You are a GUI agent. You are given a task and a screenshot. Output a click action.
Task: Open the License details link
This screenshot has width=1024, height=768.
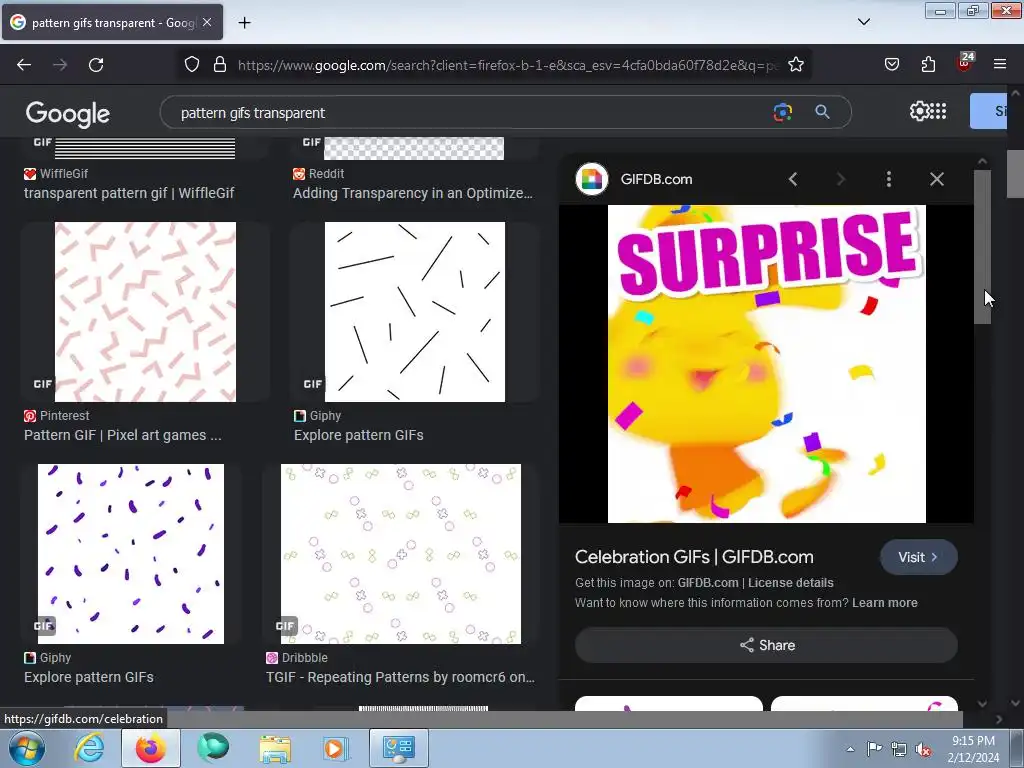coord(791,583)
